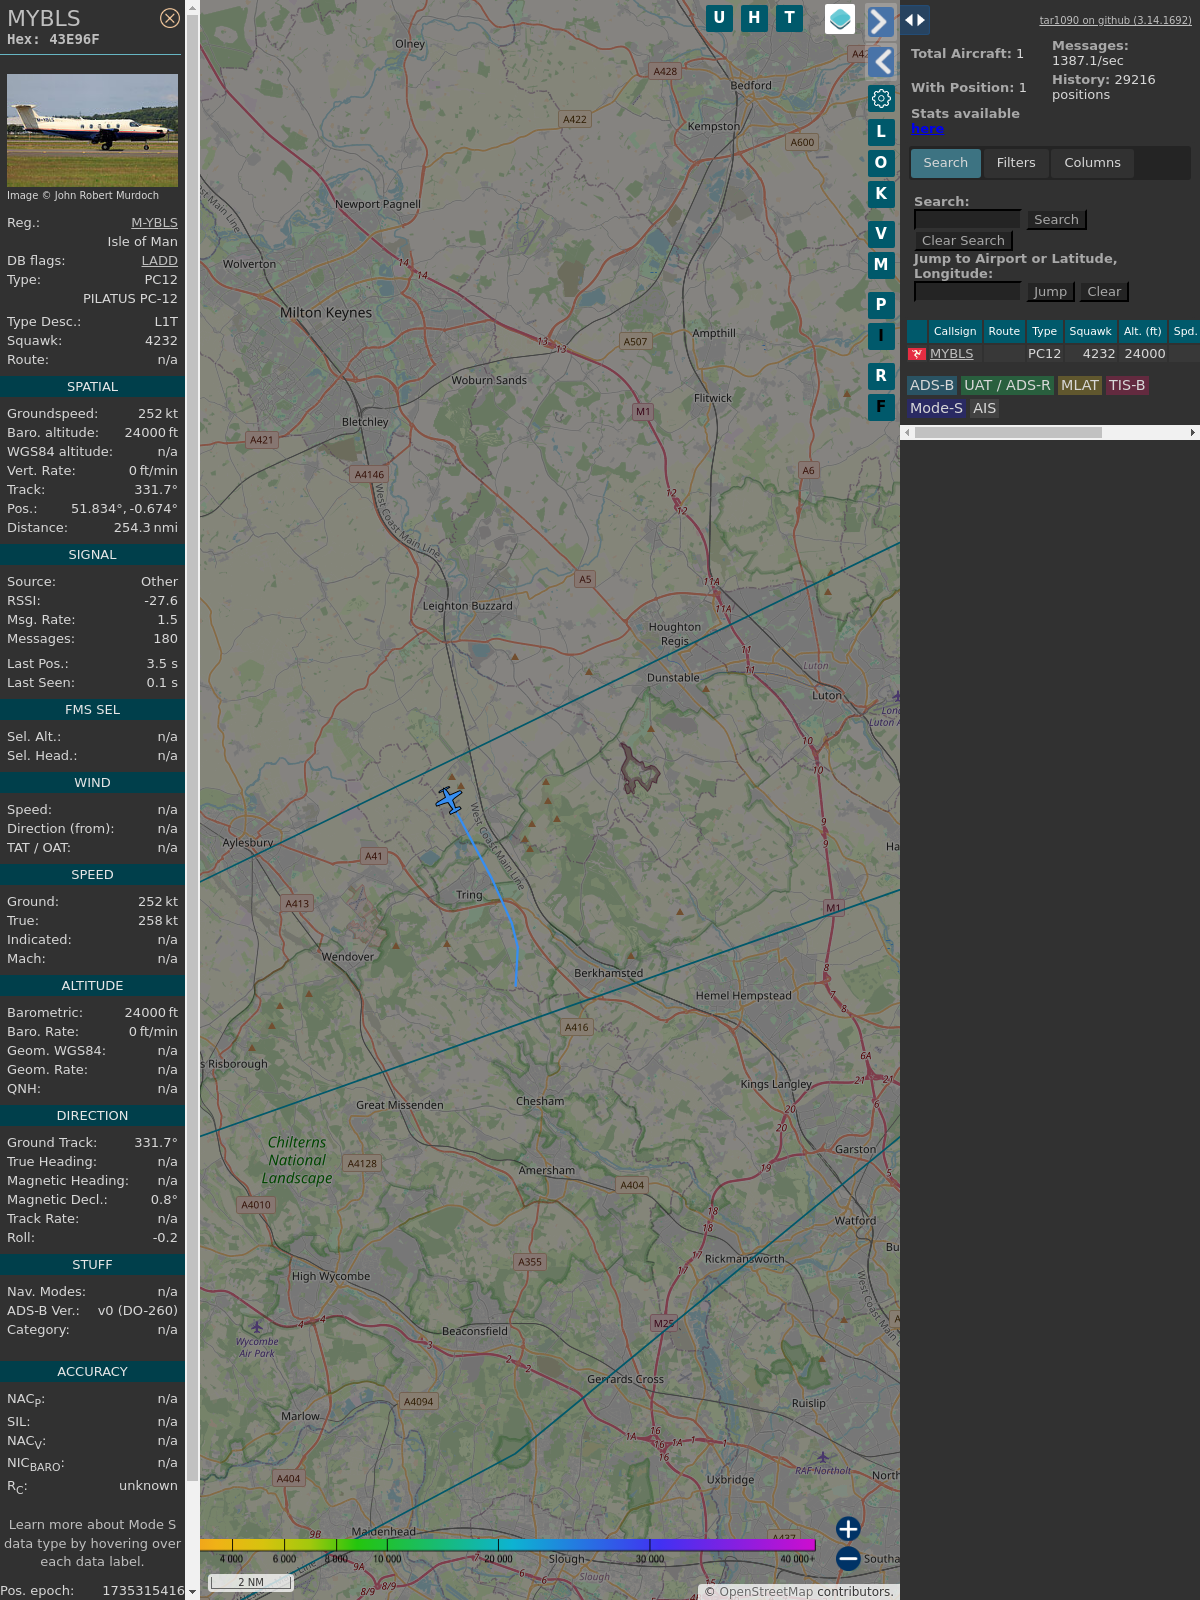1200x1600 pixels.
Task: Click the settings gear icon
Action: click(881, 98)
